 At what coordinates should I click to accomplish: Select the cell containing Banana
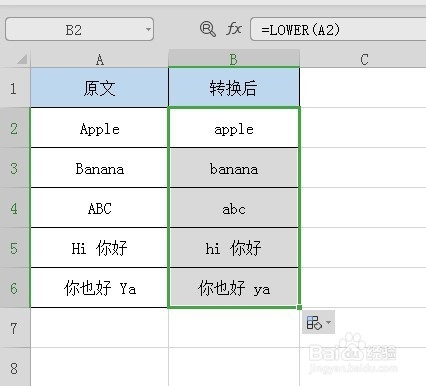click(99, 168)
